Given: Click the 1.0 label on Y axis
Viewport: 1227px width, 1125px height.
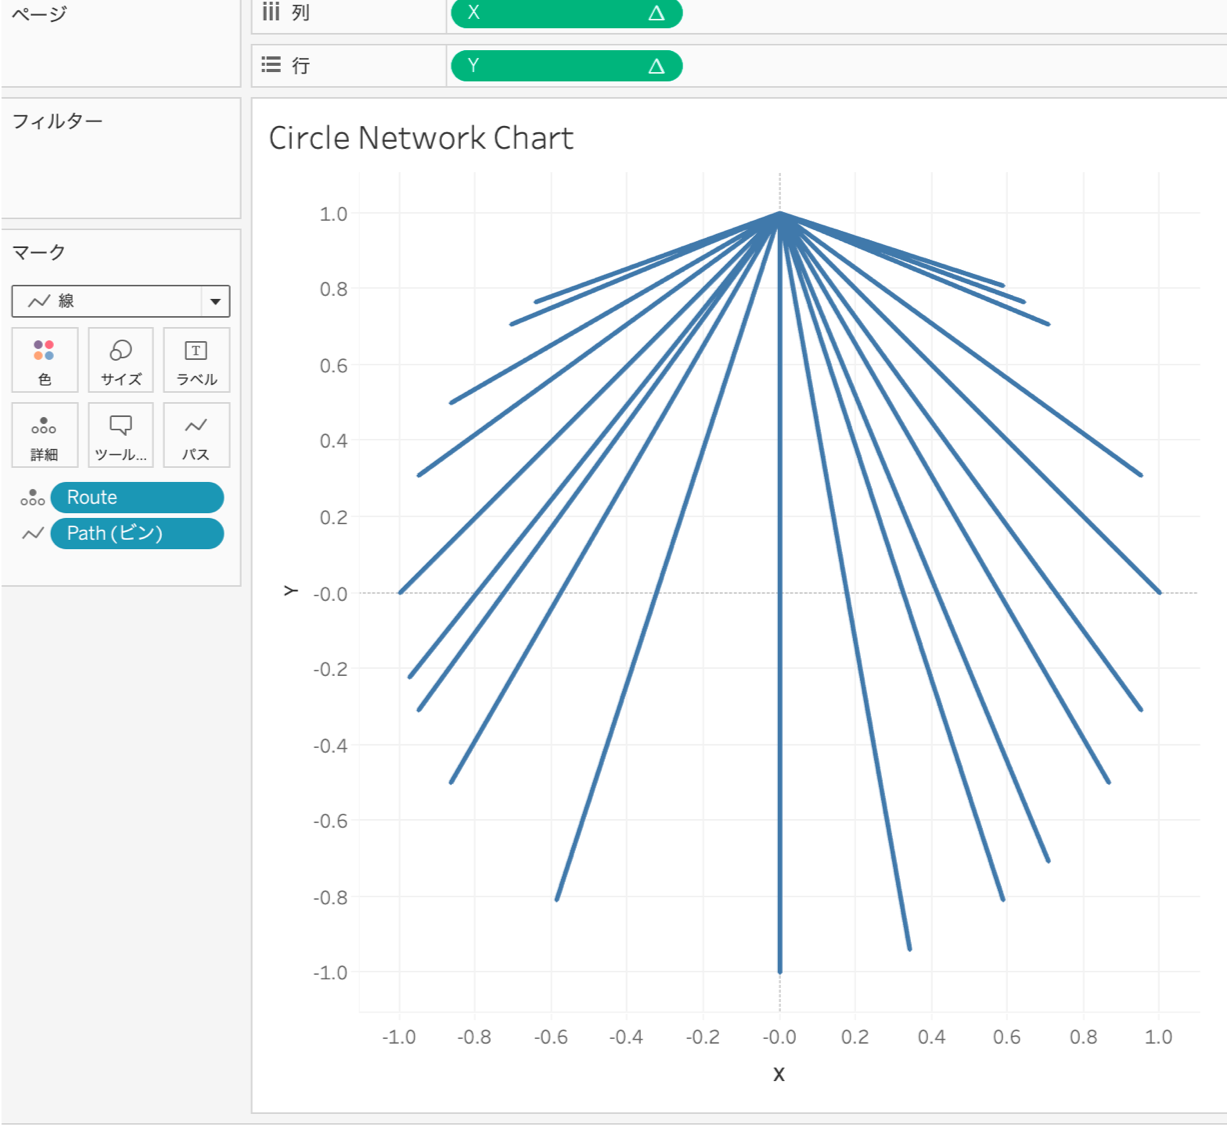Looking at the screenshot, I should (x=333, y=214).
